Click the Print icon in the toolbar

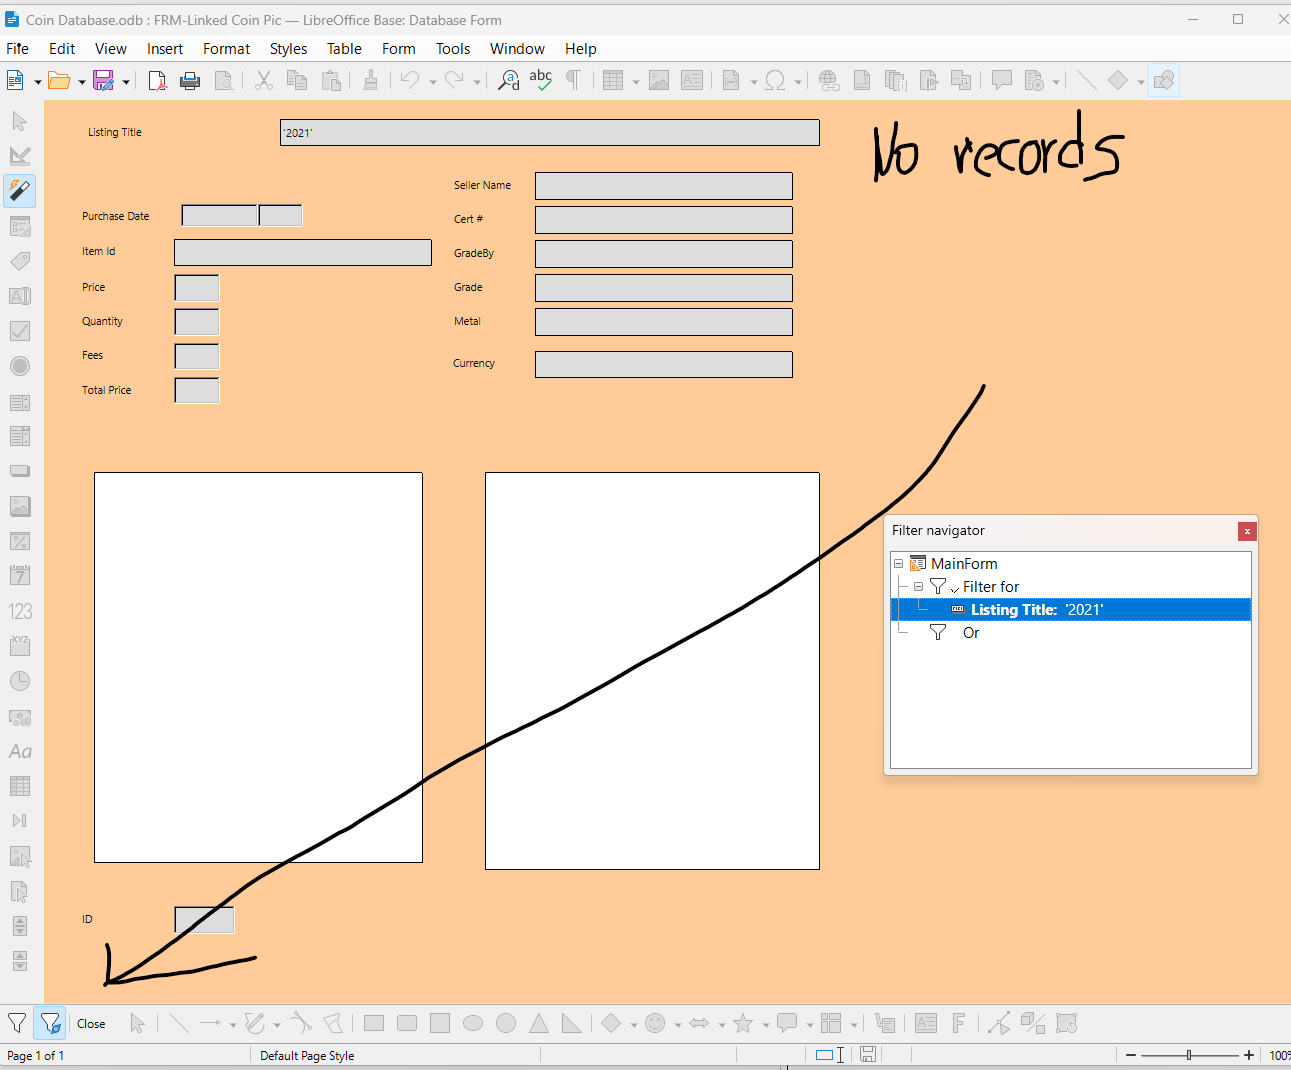(190, 81)
